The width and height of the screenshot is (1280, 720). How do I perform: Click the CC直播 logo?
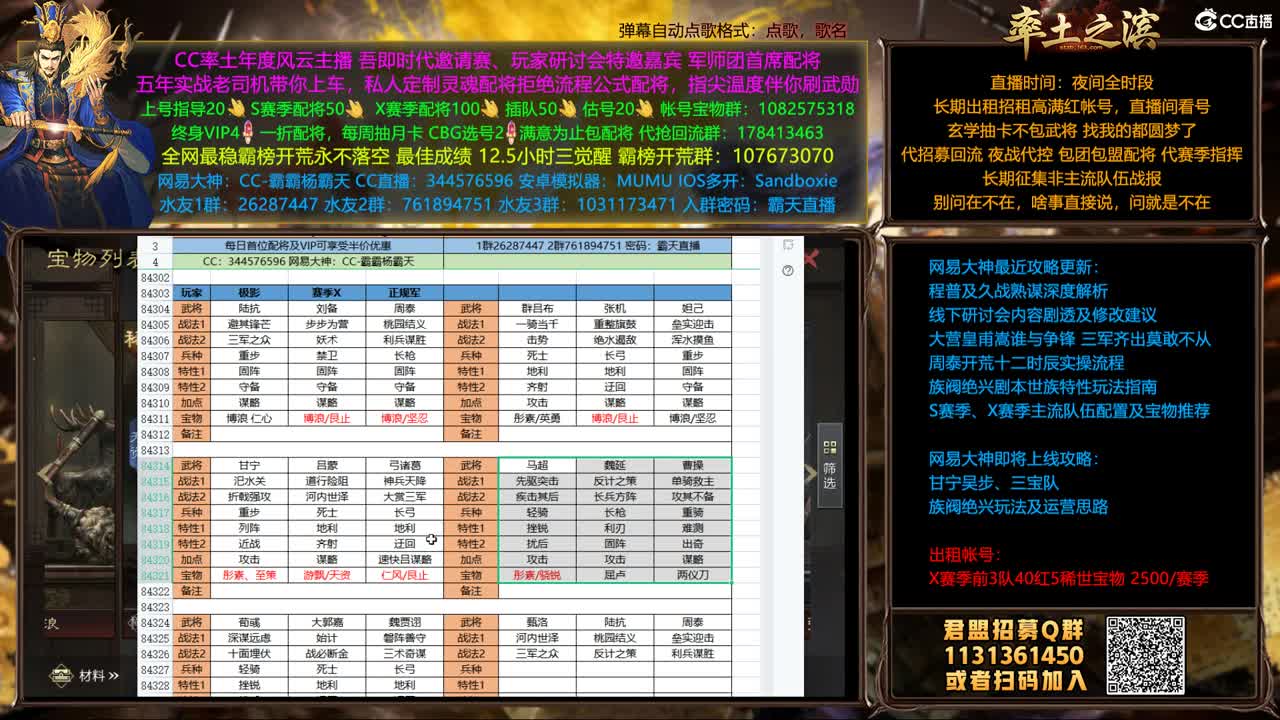pyautogui.click(x=1235, y=20)
